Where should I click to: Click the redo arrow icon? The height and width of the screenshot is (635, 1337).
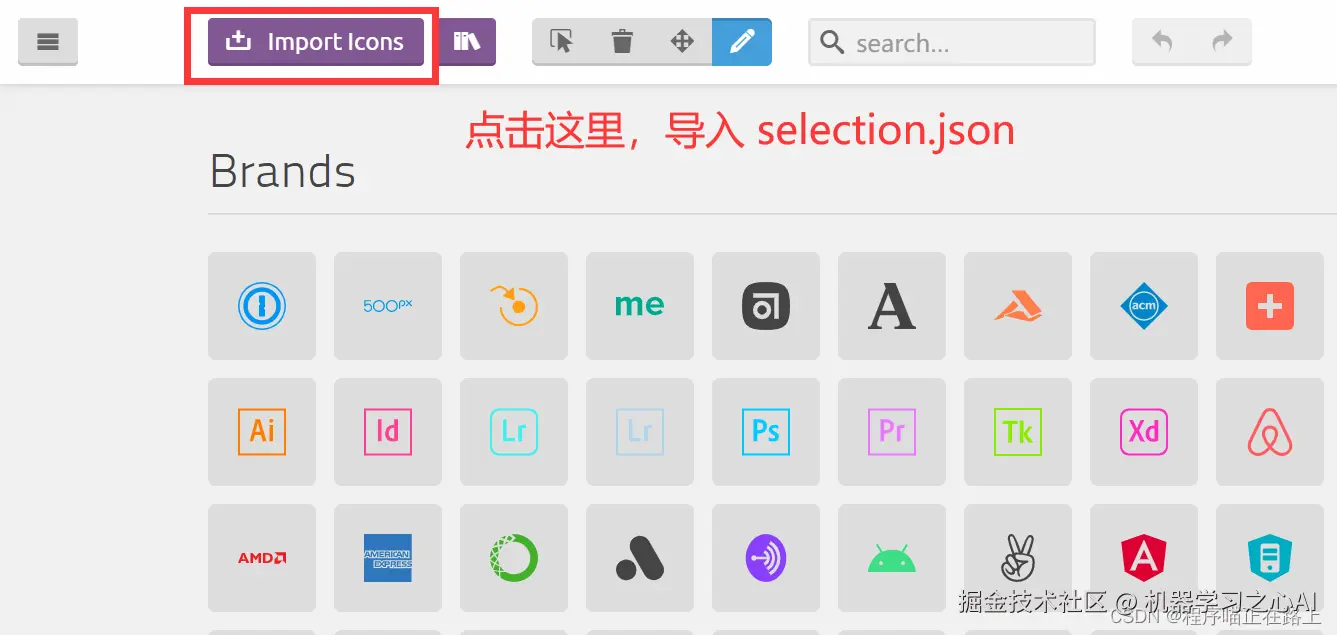point(1221,42)
